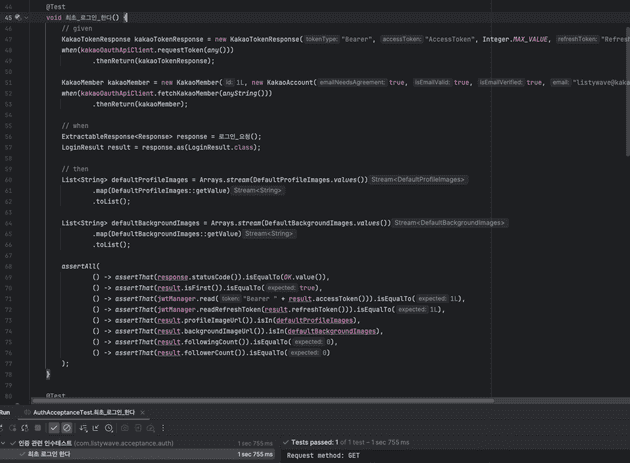The height and width of the screenshot is (463, 630).
Task: Click Stream<DefaultBackgroundImages> type hint on line 64
Action: (449, 223)
